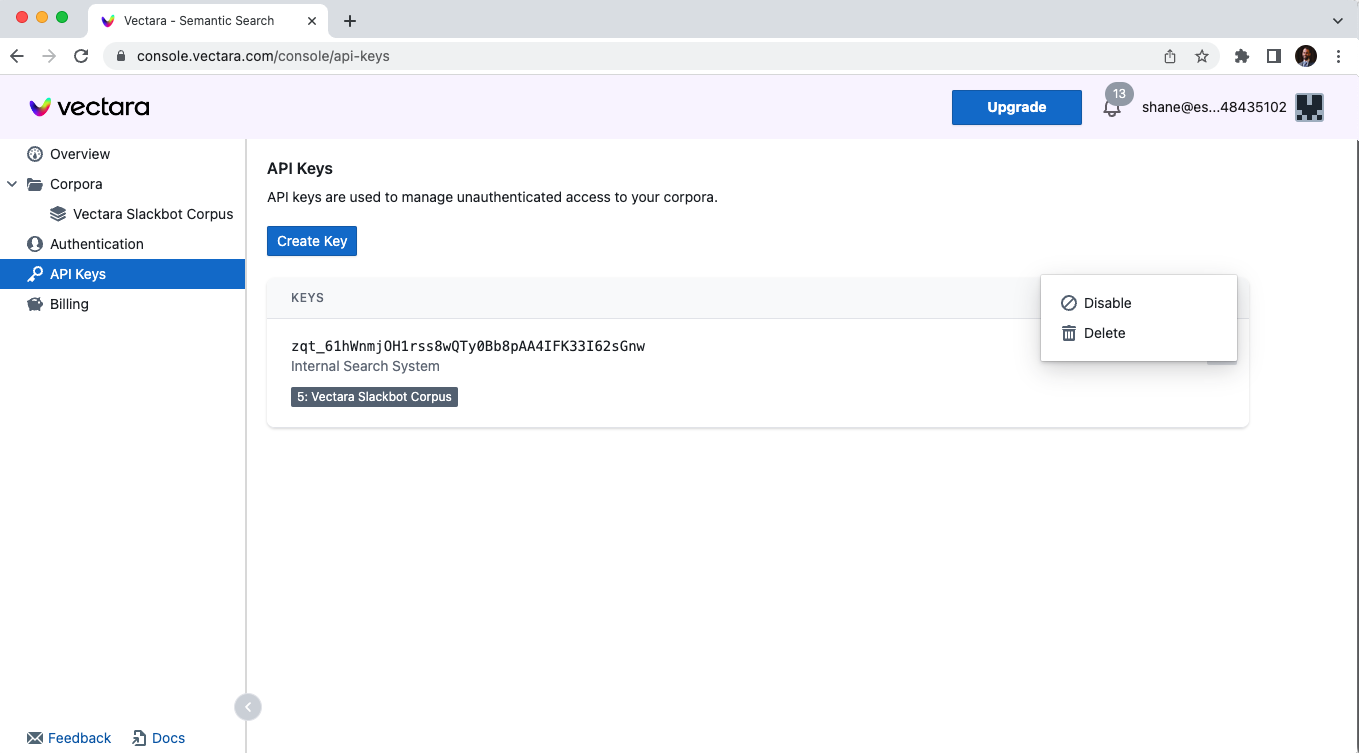Open the browser menu chevron

[1338, 20]
